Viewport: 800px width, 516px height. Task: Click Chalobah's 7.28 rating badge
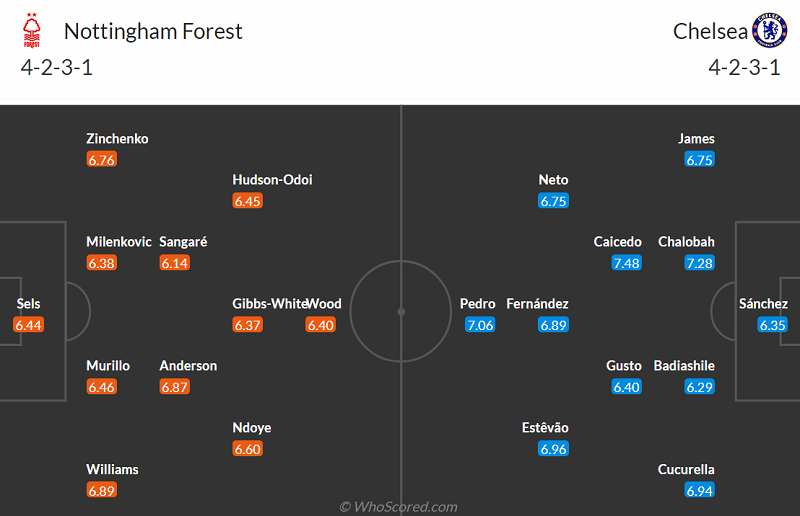tap(700, 263)
